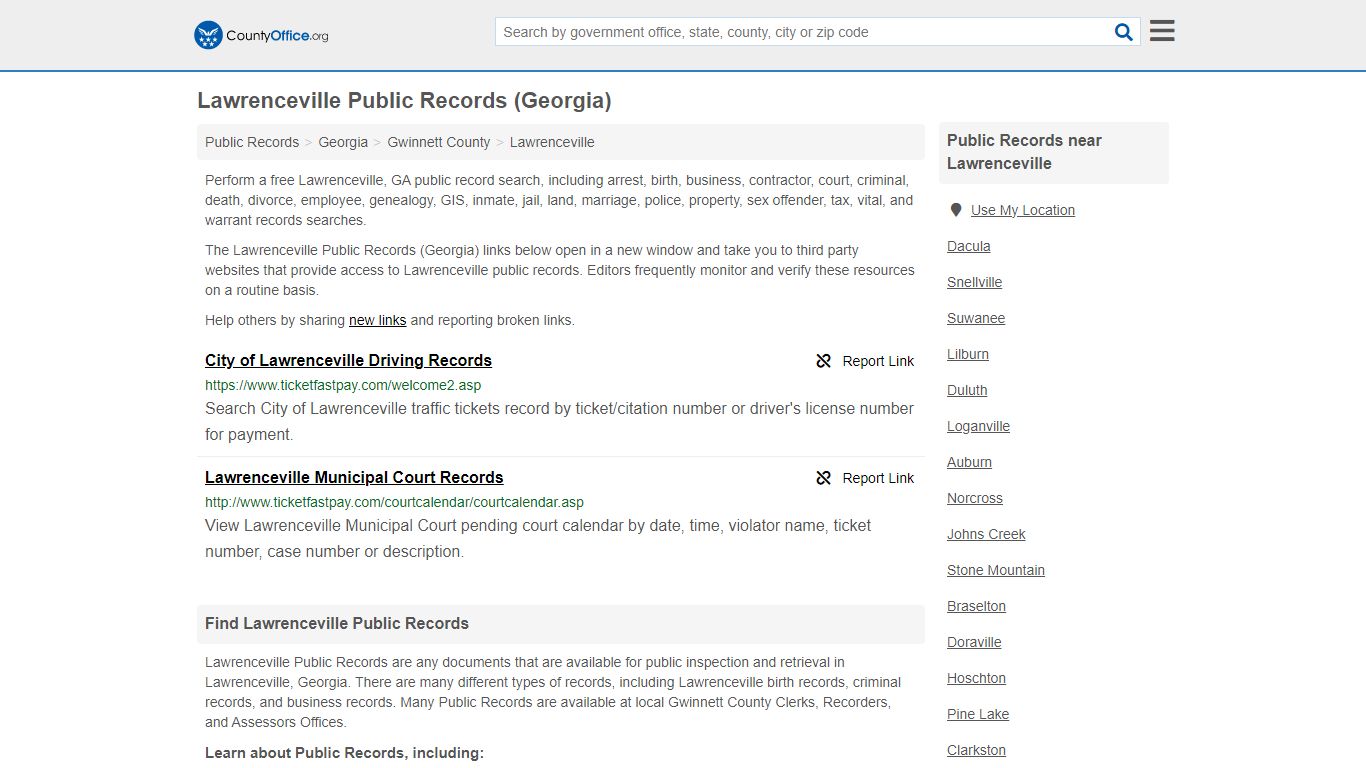Open Auburn public records

click(x=969, y=462)
